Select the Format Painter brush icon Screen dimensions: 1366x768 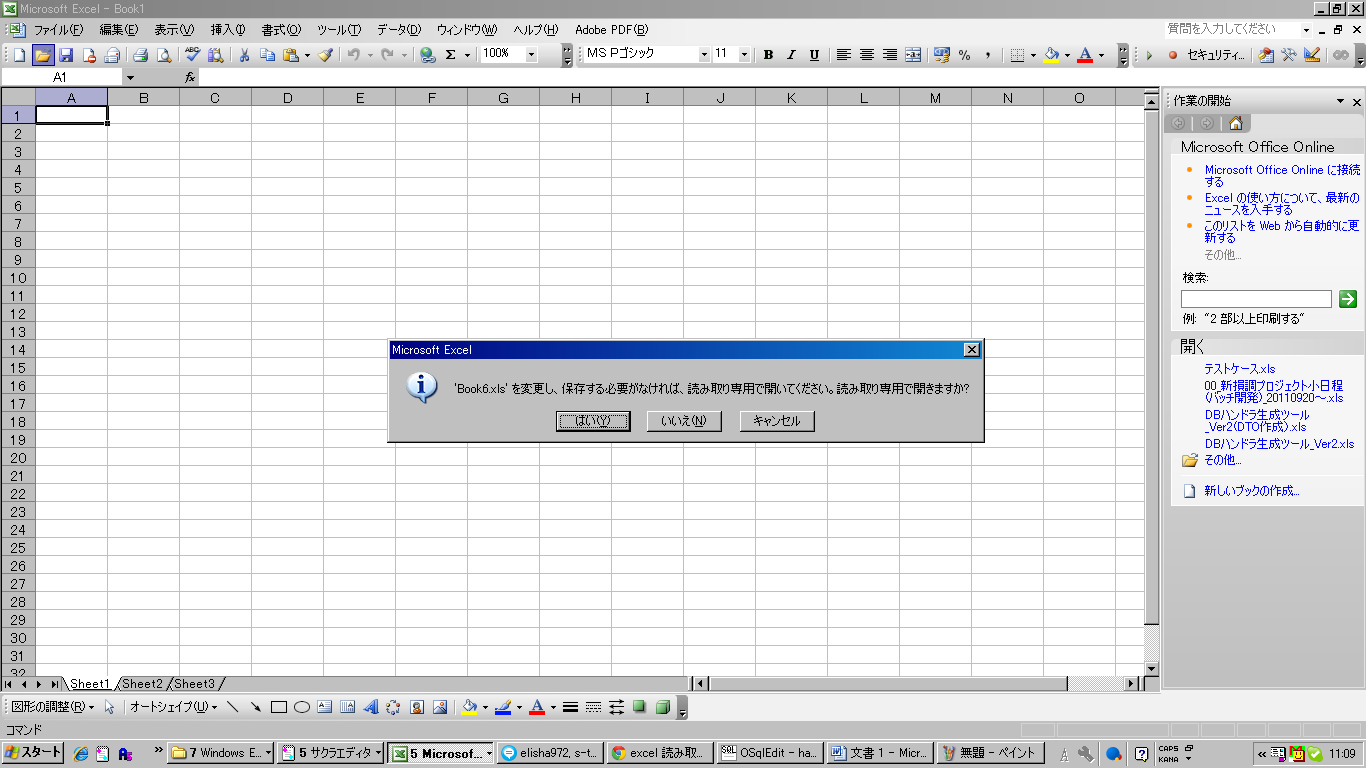pos(326,55)
